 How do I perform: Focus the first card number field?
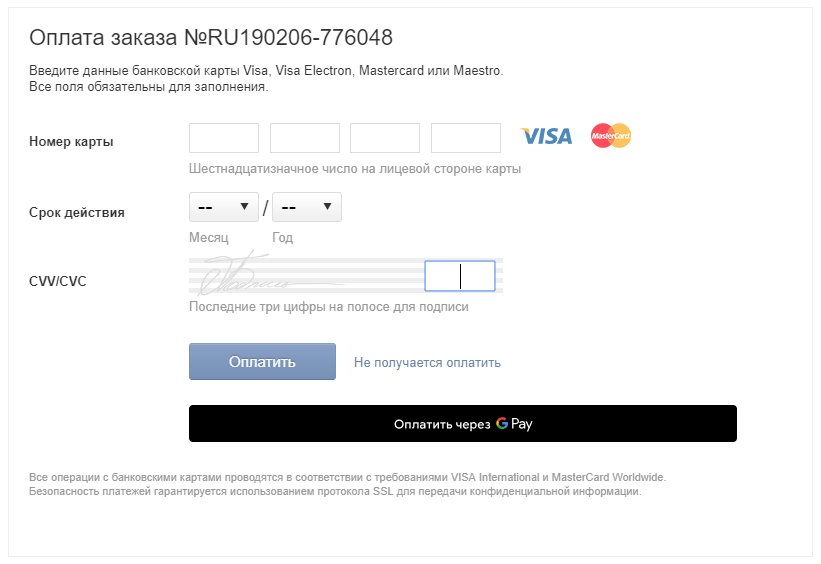(x=224, y=138)
